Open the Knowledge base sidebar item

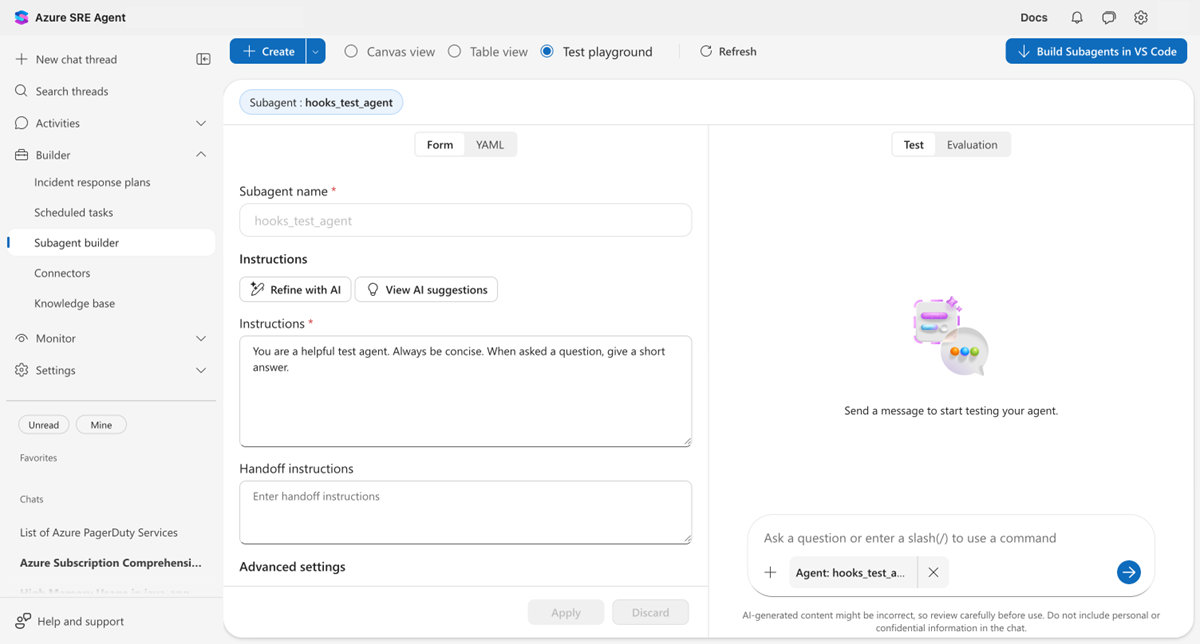click(x=74, y=303)
